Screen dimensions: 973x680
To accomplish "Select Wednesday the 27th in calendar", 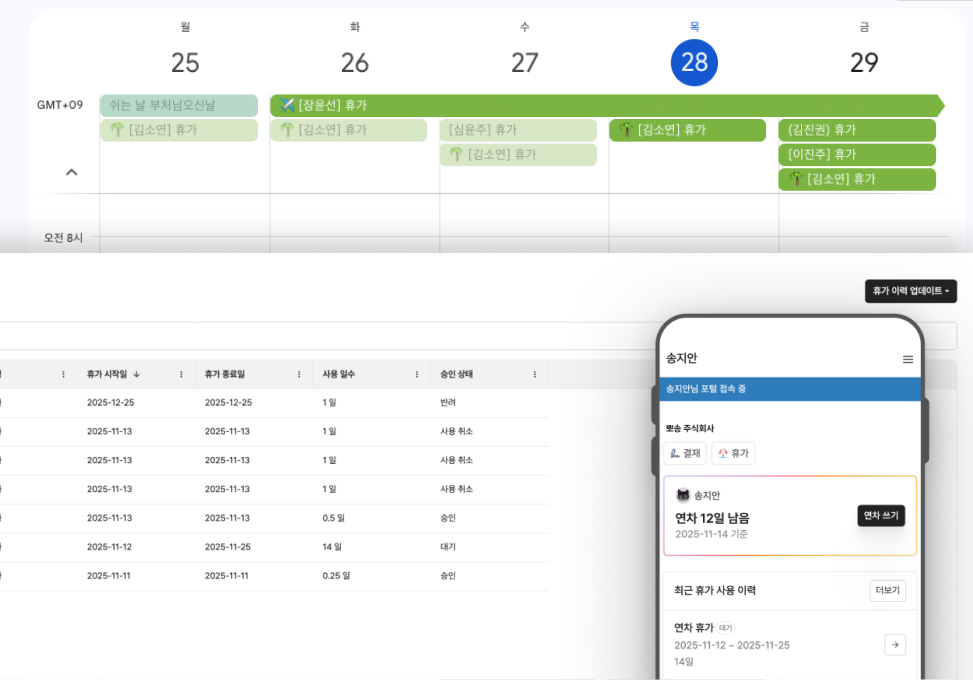I will [524, 63].
